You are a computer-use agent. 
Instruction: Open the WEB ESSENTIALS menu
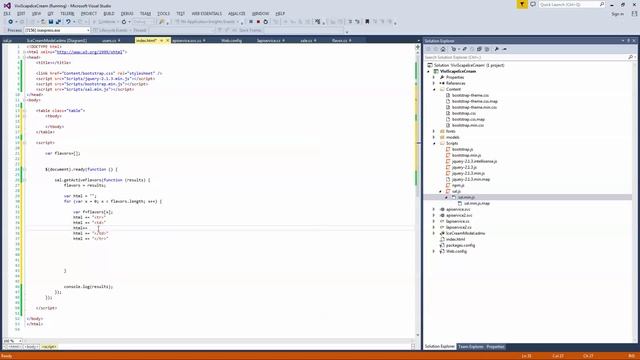tap(207, 13)
